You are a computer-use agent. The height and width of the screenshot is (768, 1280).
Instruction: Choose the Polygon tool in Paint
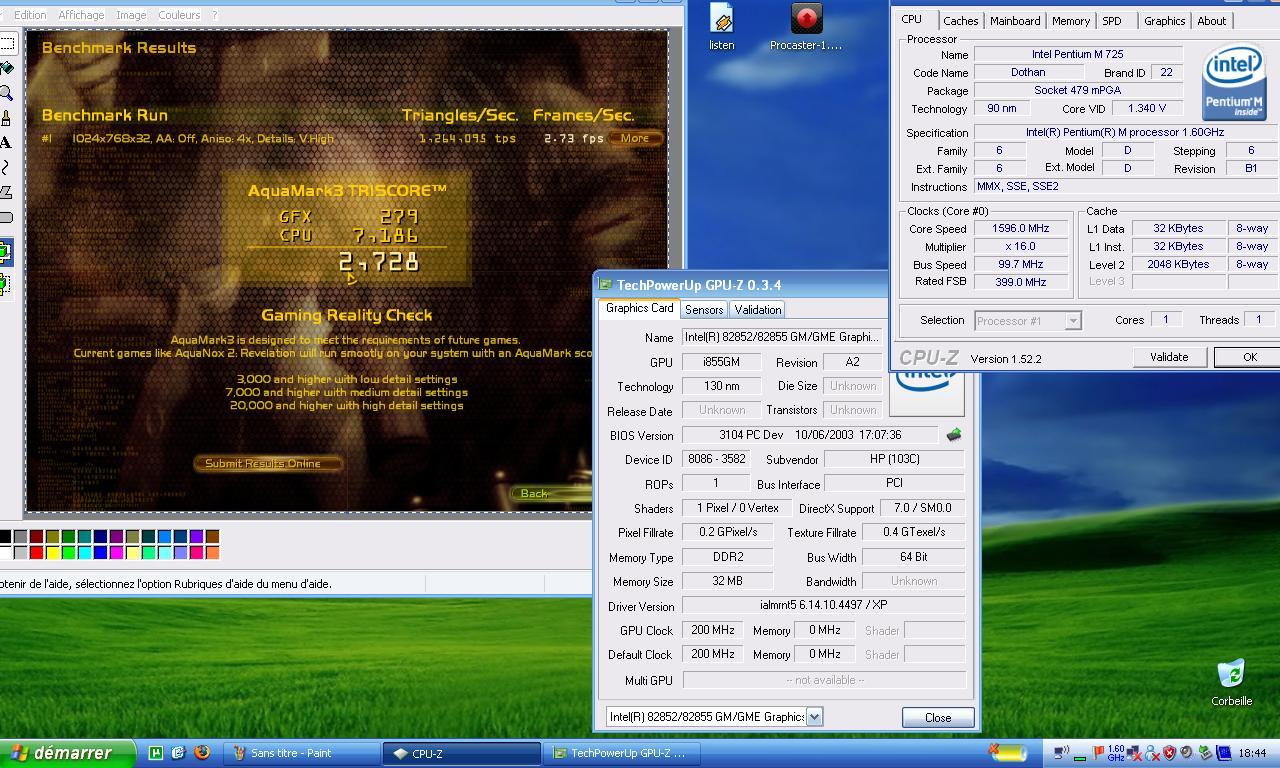7,193
